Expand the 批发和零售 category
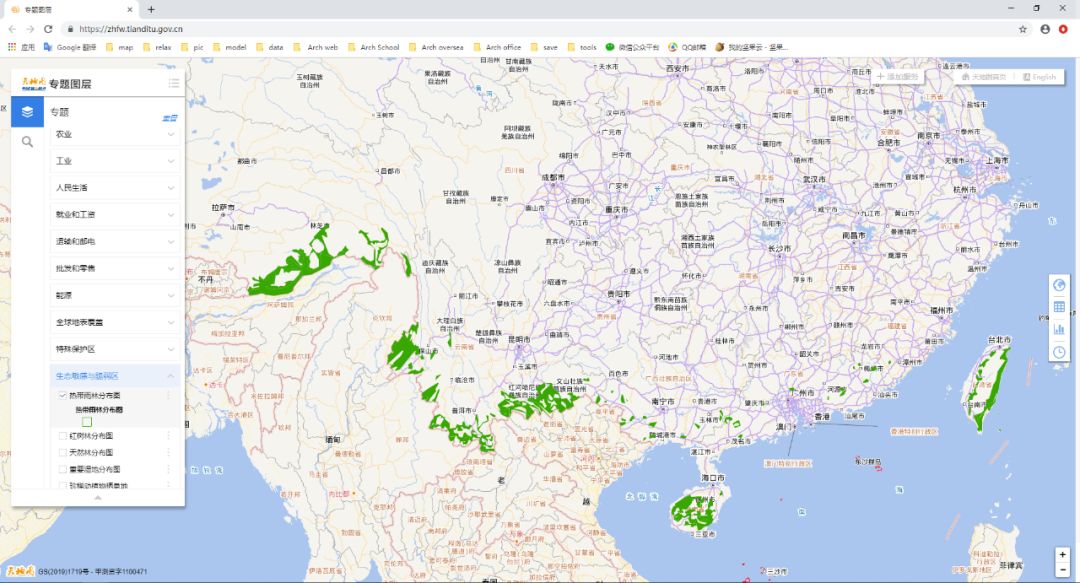The height and width of the screenshot is (583, 1080). [x=115, y=268]
